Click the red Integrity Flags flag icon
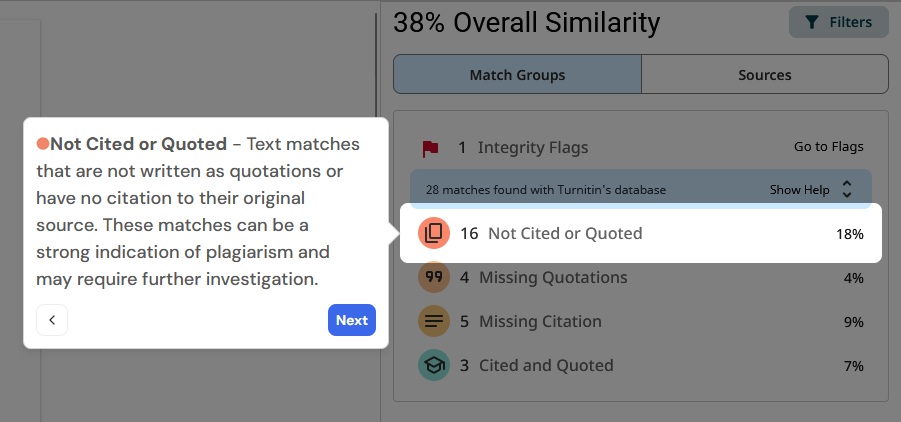Image resolution: width=901 pixels, height=422 pixels. 430,148
